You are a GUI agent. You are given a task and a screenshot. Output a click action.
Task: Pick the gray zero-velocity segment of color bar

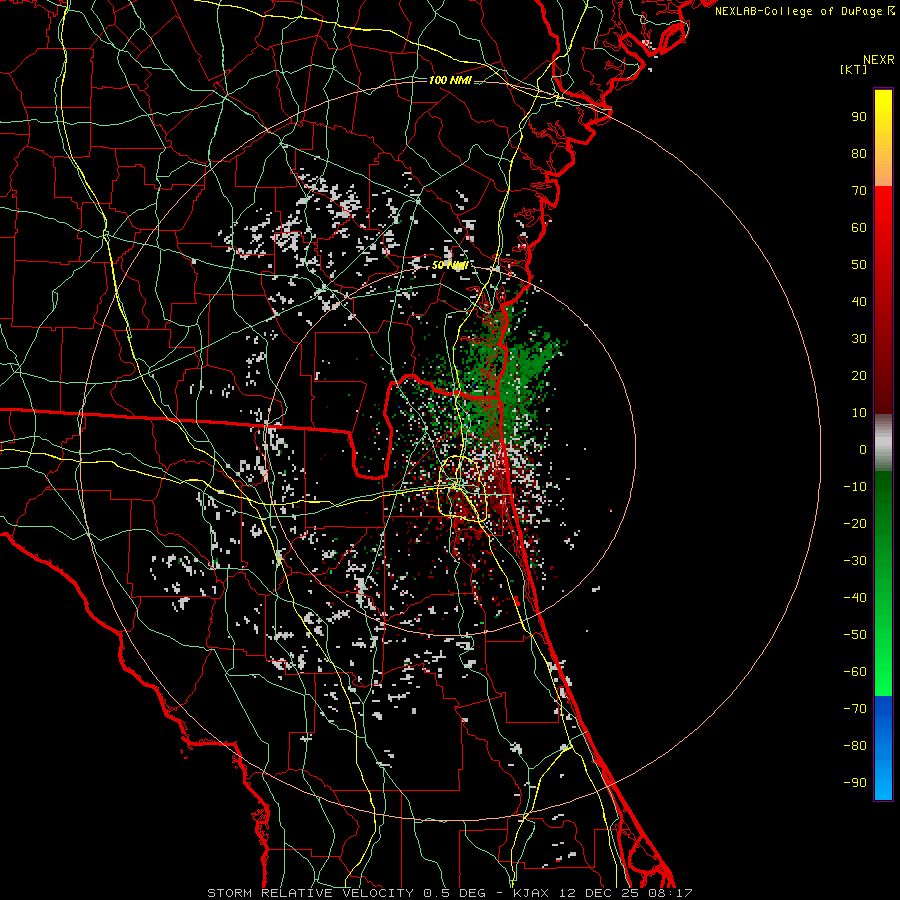coord(883,442)
